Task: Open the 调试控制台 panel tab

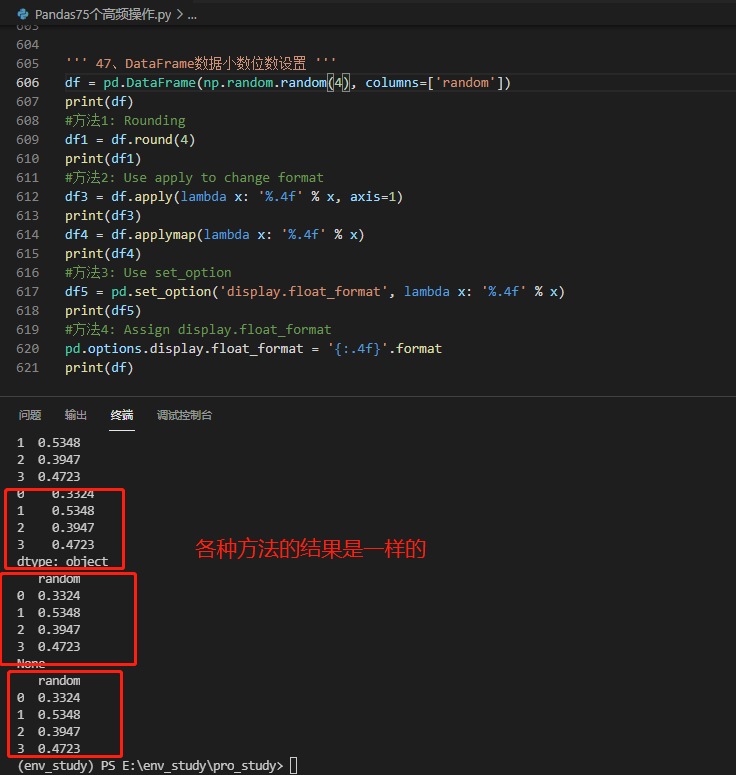Action: pos(184,415)
